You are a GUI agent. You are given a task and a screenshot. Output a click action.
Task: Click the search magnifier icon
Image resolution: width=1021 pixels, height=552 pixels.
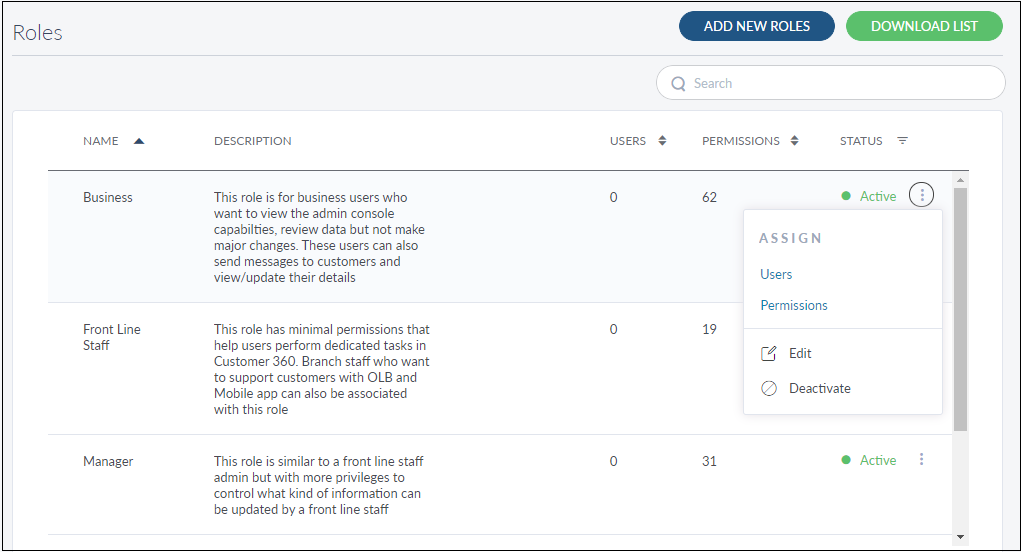[x=679, y=84]
